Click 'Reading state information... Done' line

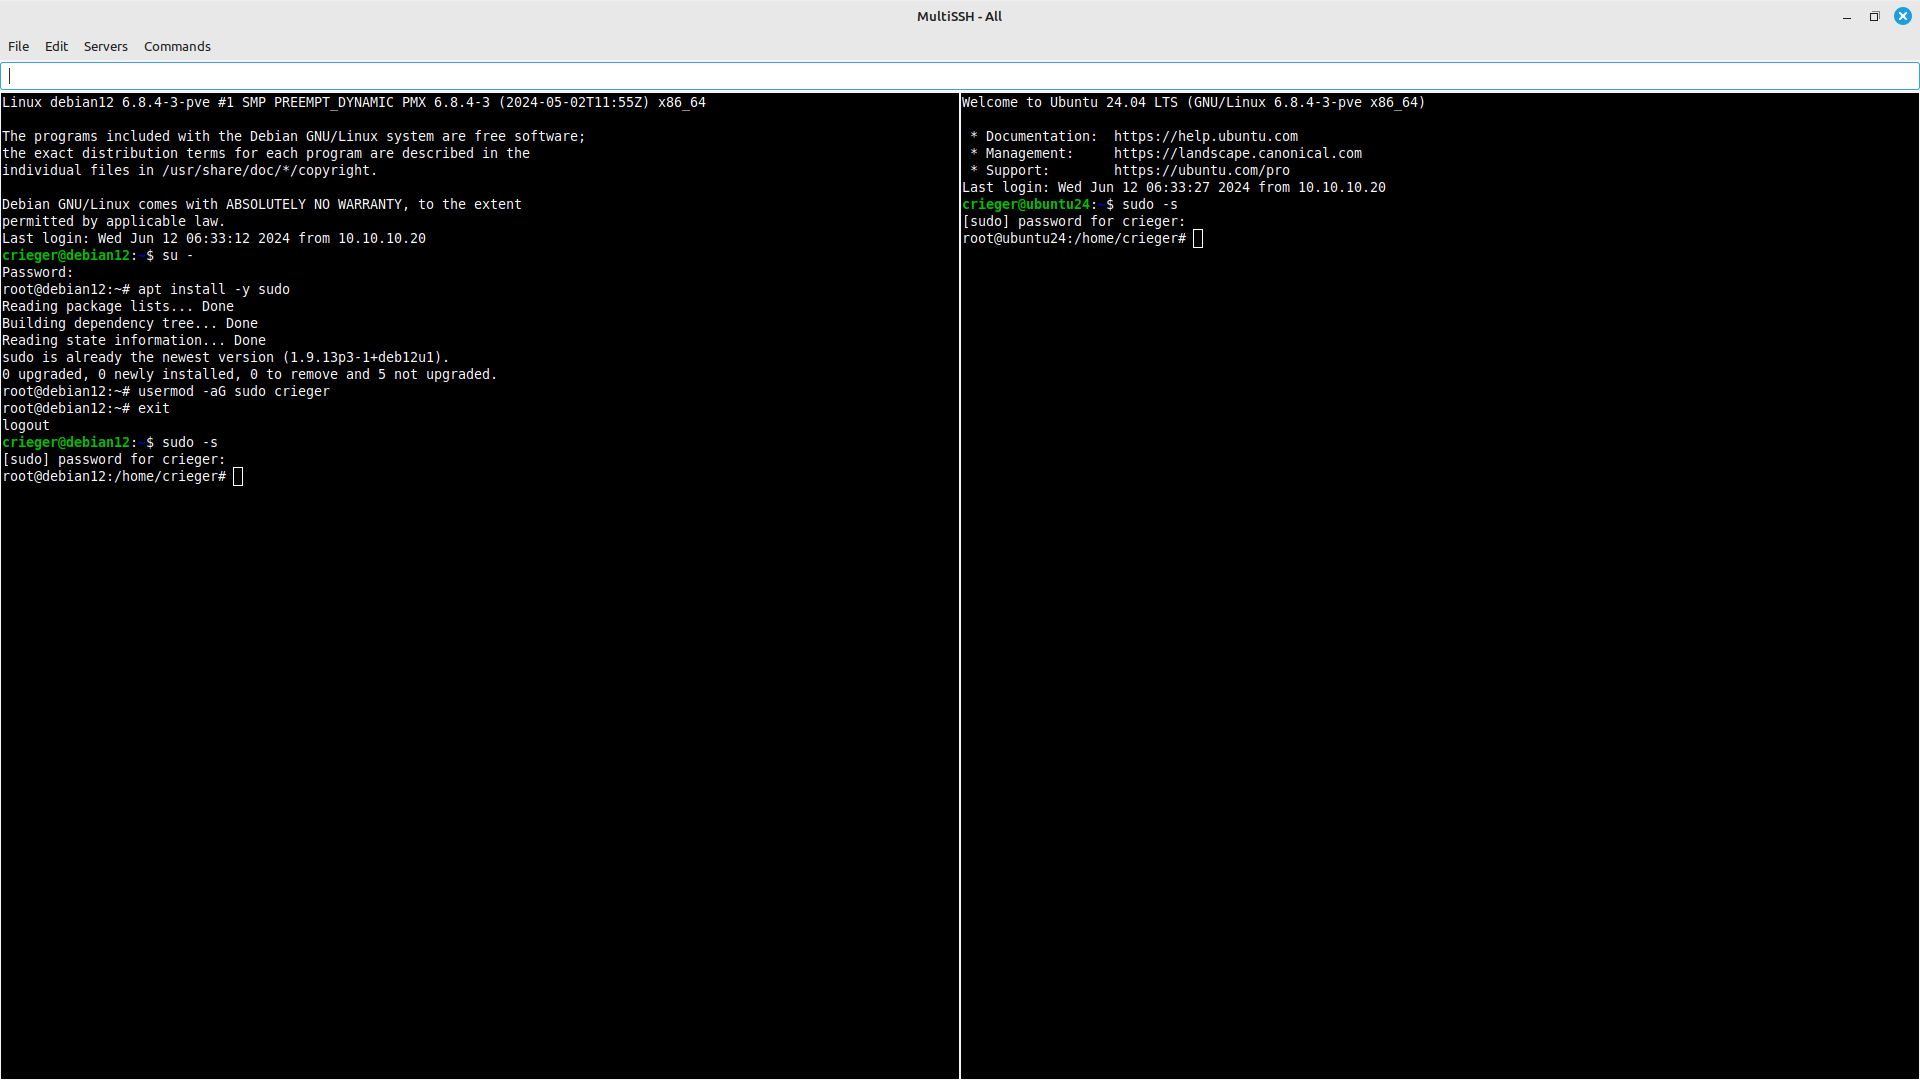134,341
